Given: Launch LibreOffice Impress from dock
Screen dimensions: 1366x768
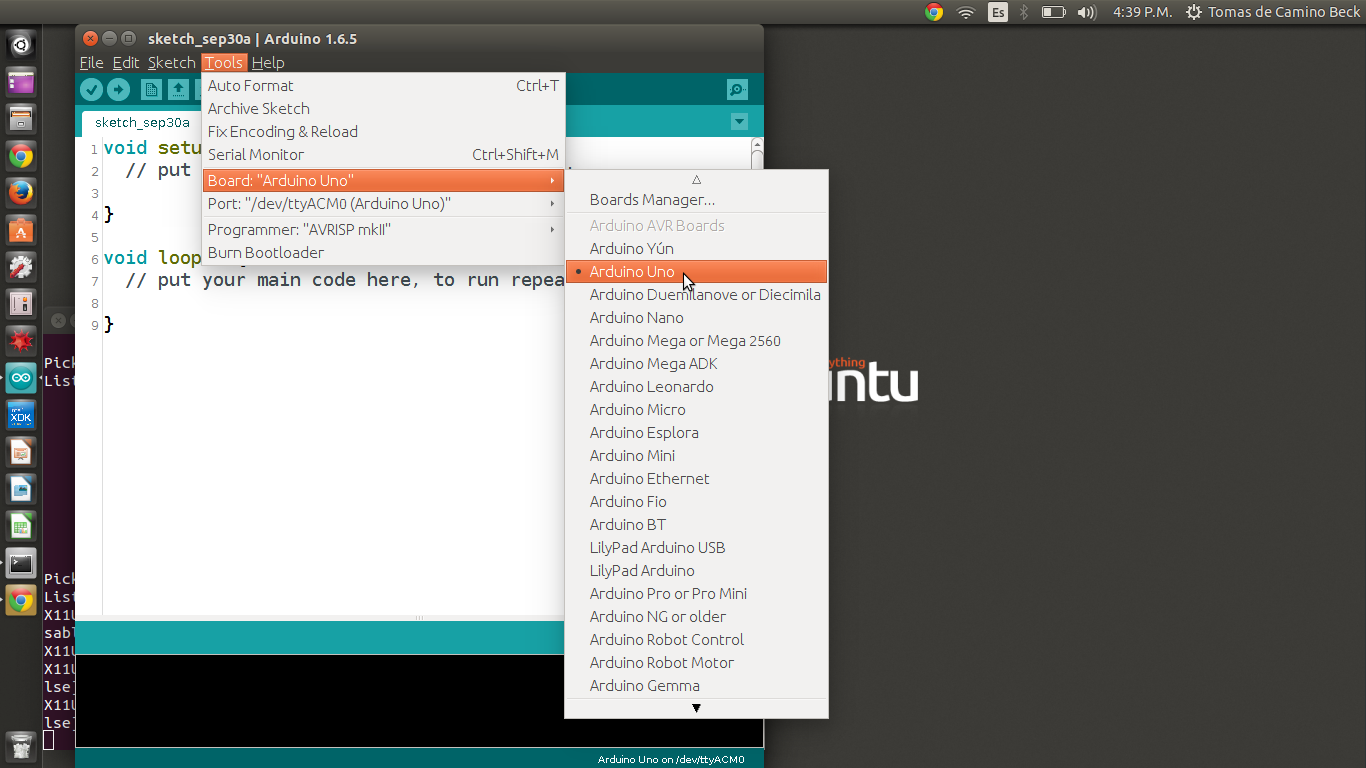Looking at the screenshot, I should coord(21,452).
